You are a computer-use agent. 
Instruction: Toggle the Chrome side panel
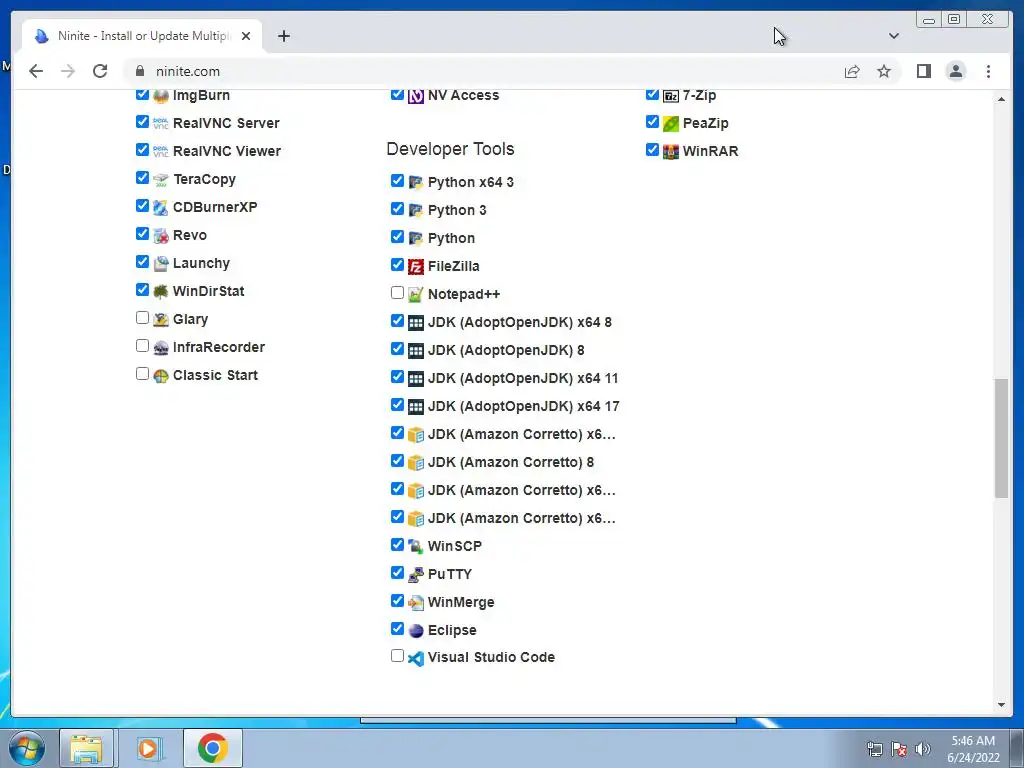click(x=923, y=71)
